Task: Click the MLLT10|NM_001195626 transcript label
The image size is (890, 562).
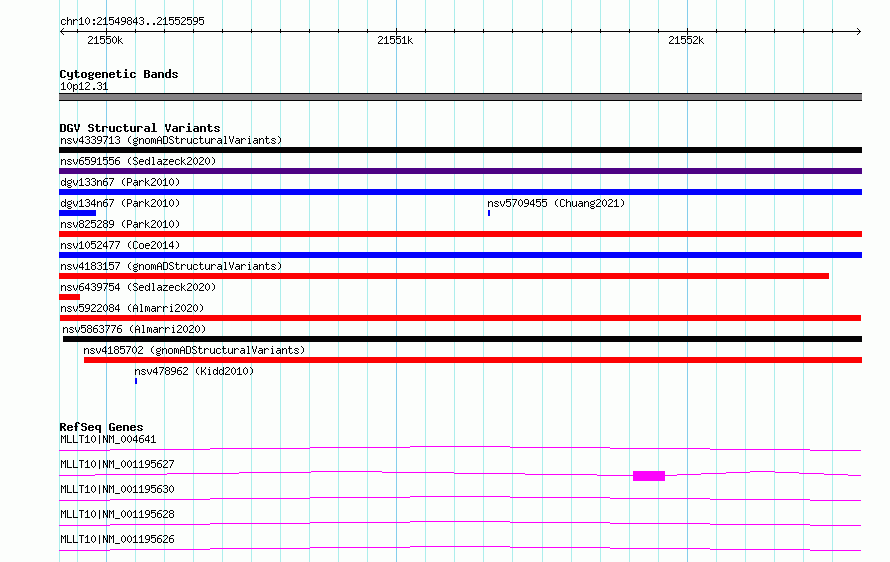Action: pyautogui.click(x=117, y=539)
